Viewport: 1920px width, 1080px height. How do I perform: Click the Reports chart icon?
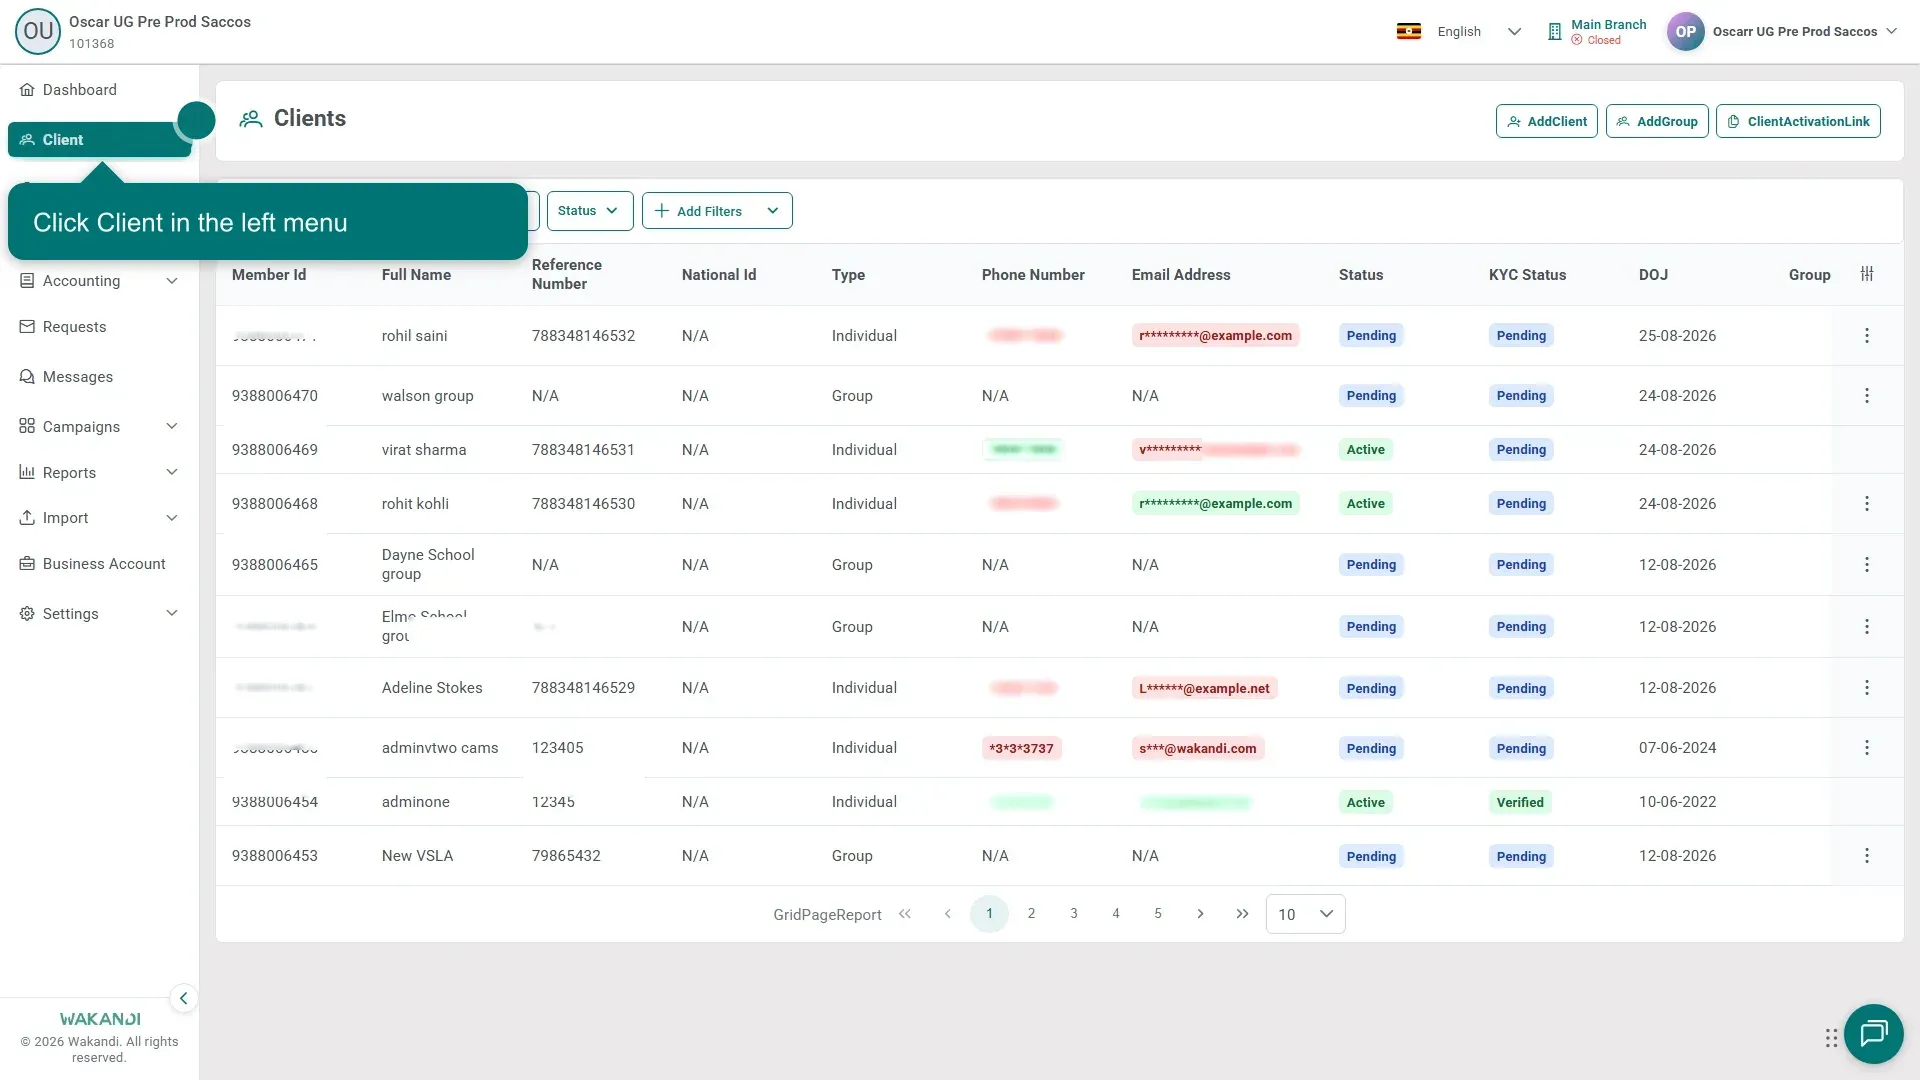[27, 473]
